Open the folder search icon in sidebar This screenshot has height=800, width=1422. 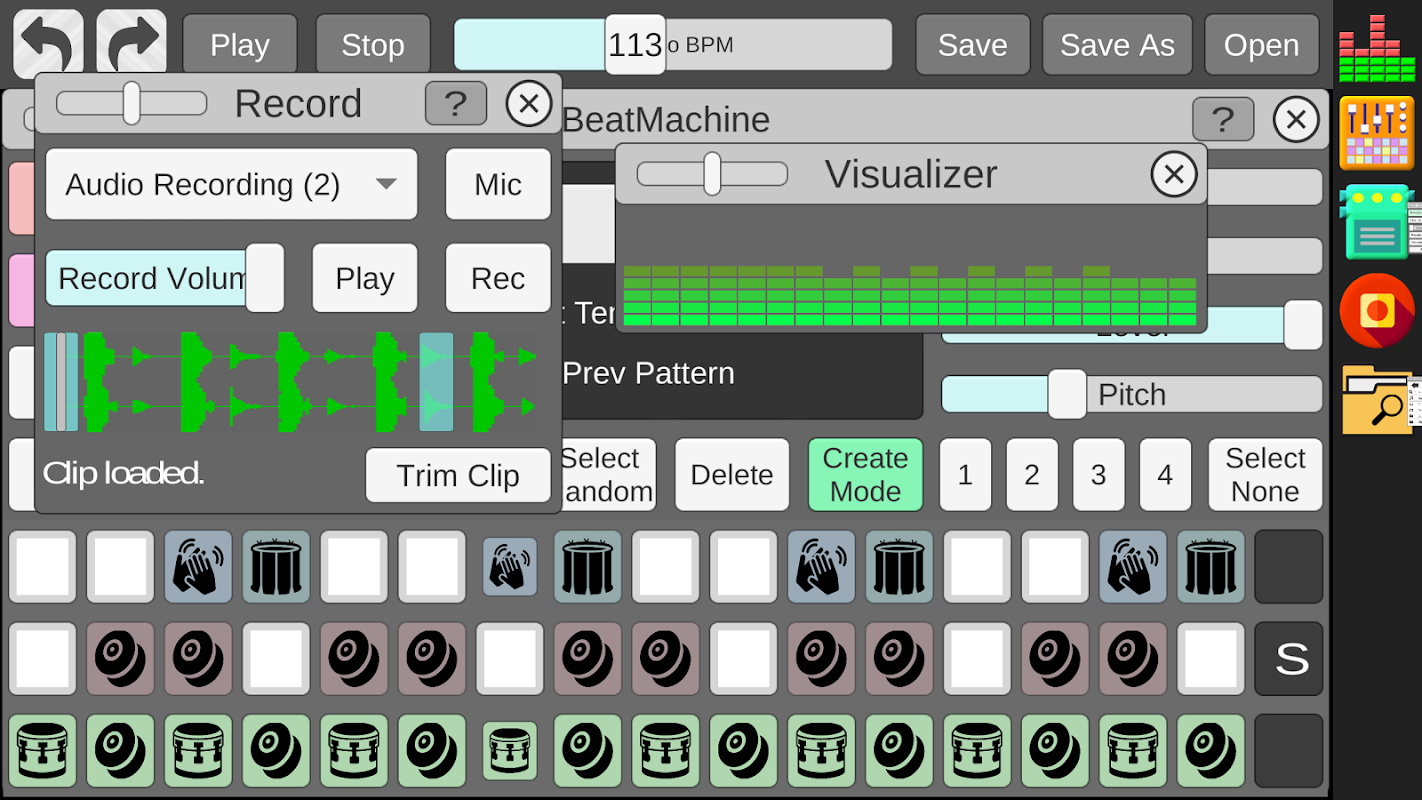[1380, 400]
